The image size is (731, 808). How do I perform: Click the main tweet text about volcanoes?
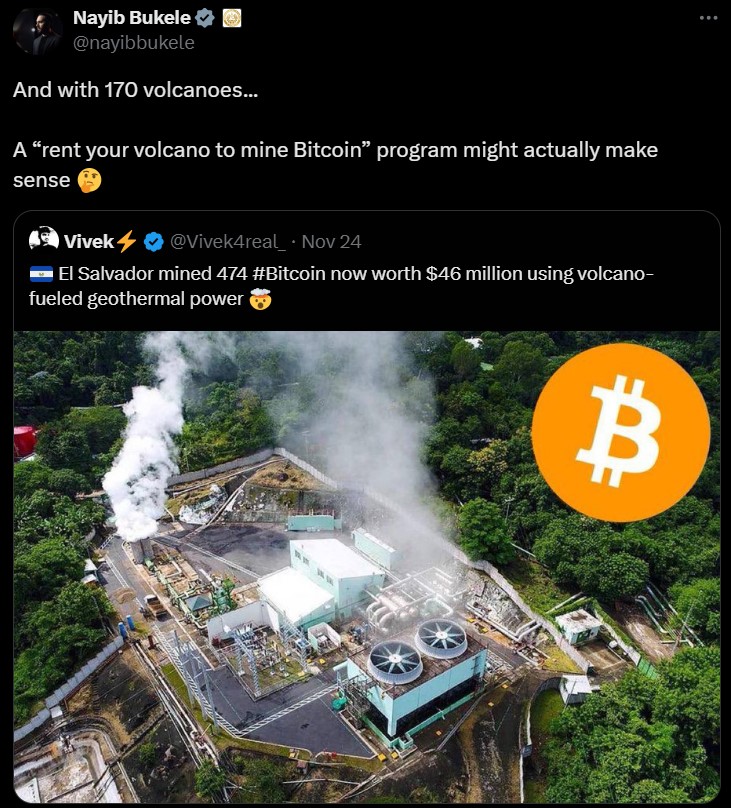click(x=335, y=135)
